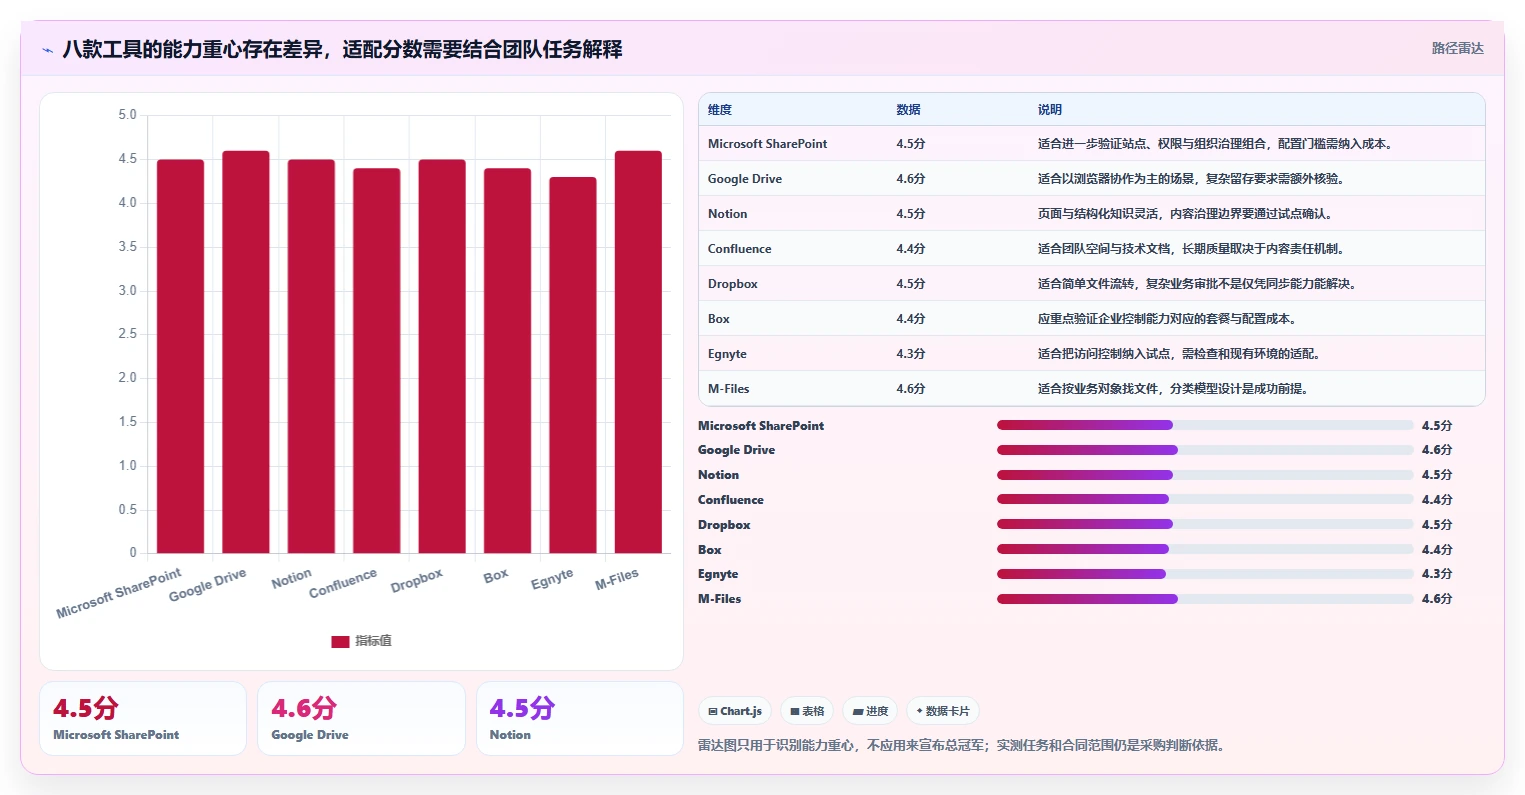1525x795 pixels.
Task: Select the Google Drive table row name
Action: click(x=745, y=179)
